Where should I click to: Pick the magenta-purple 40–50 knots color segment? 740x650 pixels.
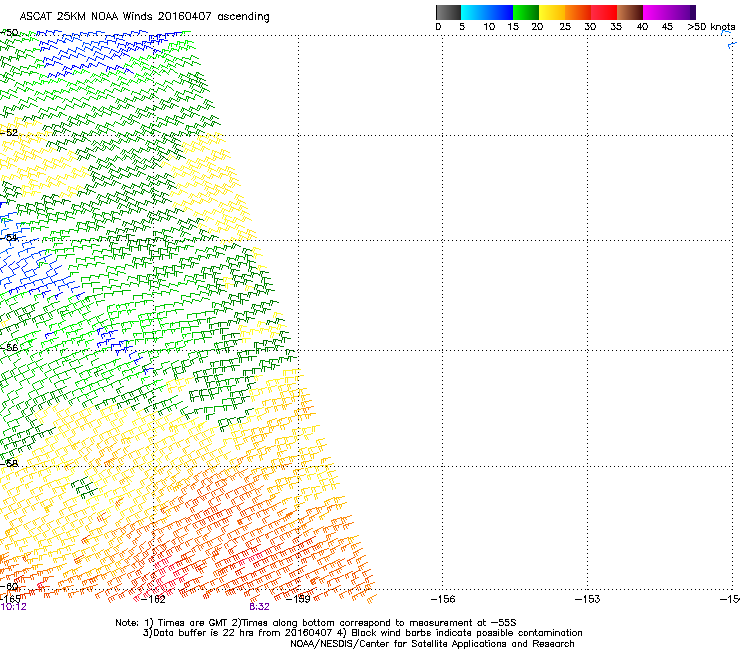(669, 12)
